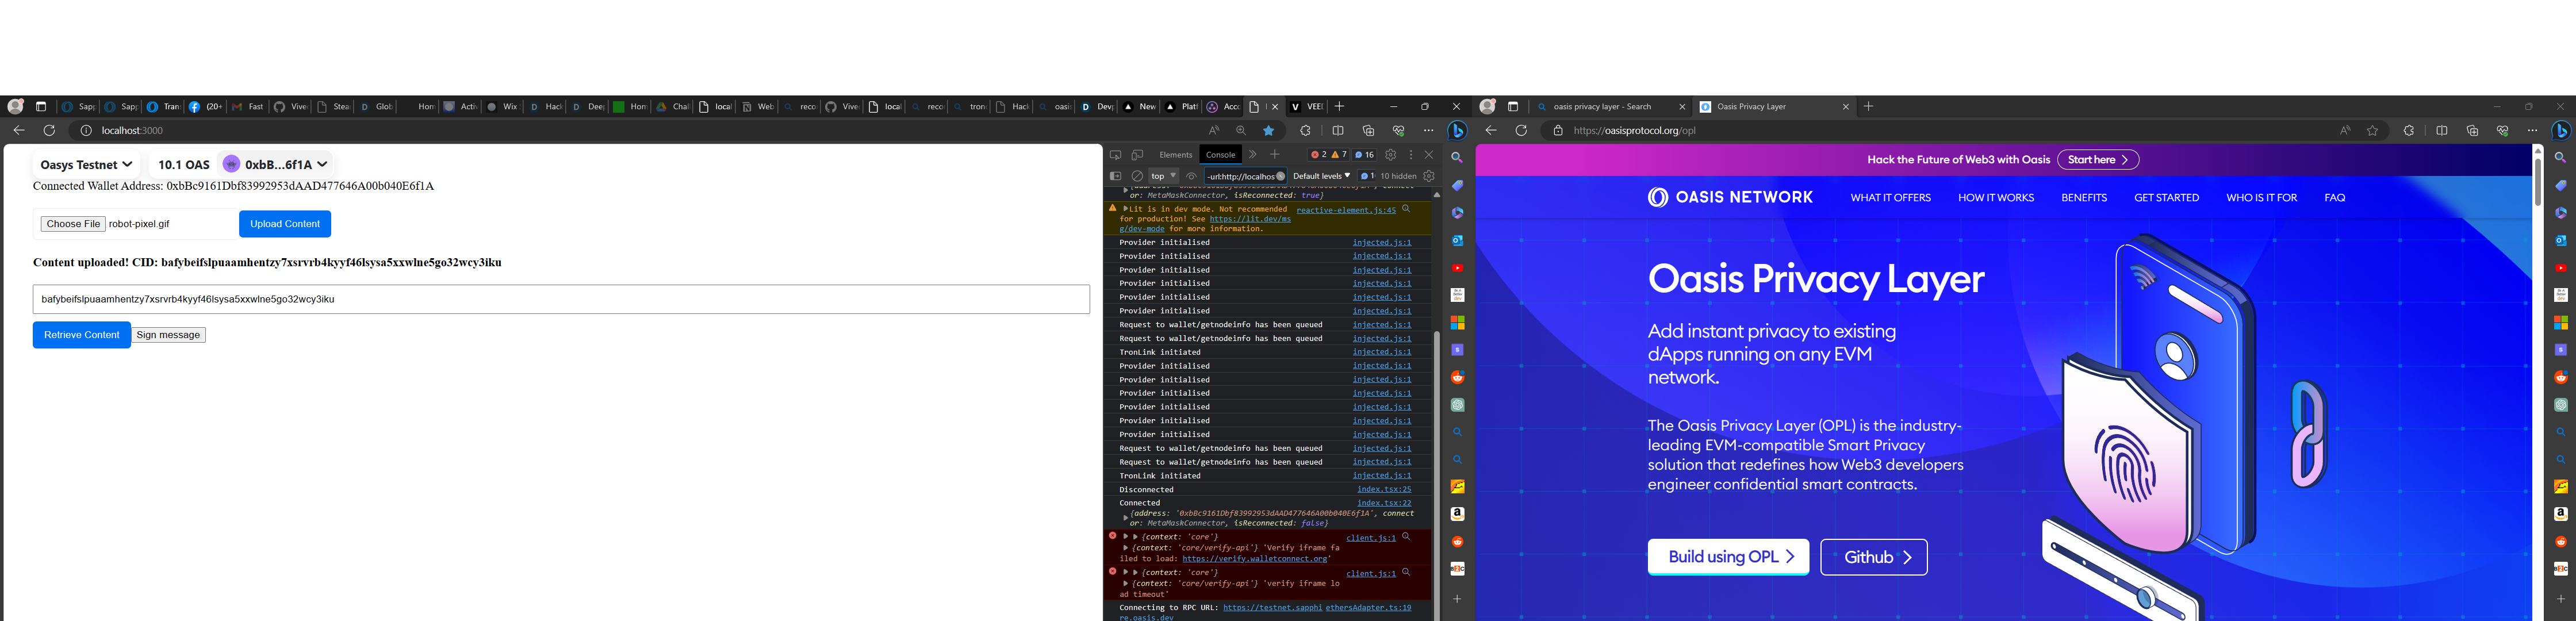
Task: Click the CID text input field
Action: click(560, 299)
